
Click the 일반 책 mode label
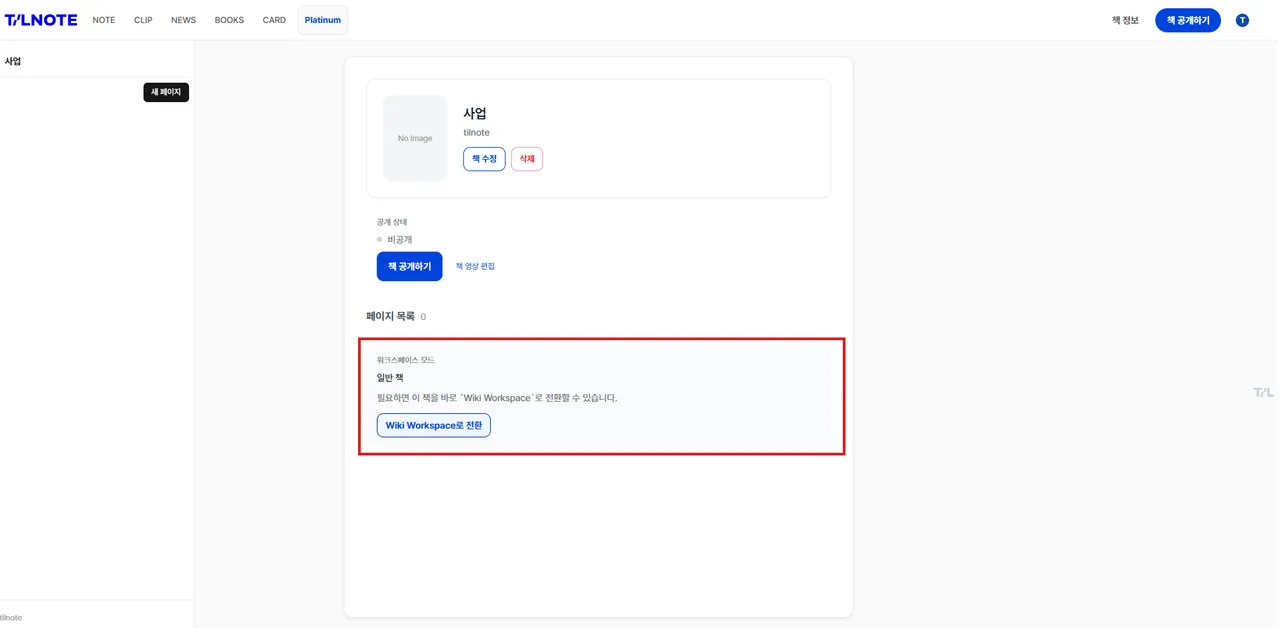390,378
